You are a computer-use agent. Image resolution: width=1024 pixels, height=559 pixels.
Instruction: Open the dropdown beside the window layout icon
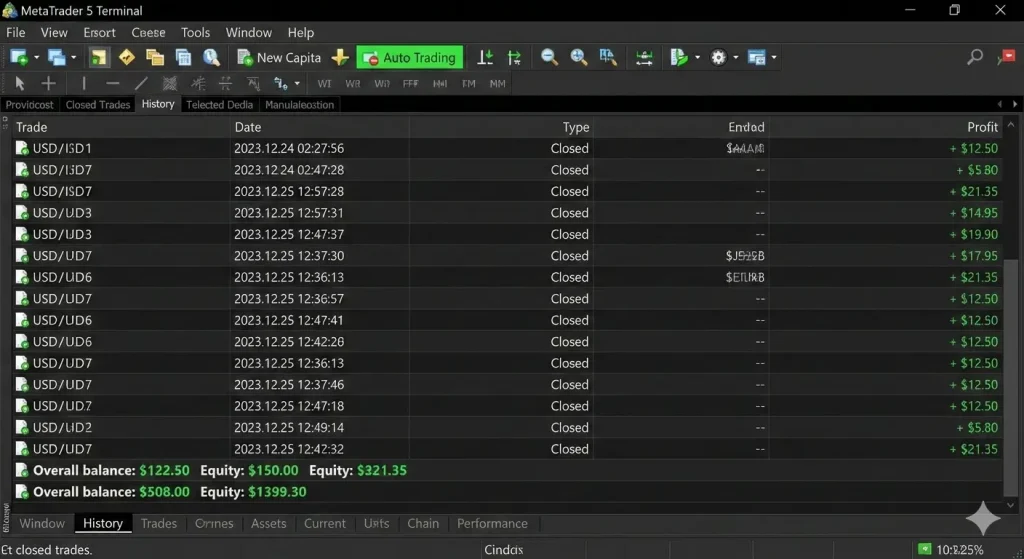774,57
